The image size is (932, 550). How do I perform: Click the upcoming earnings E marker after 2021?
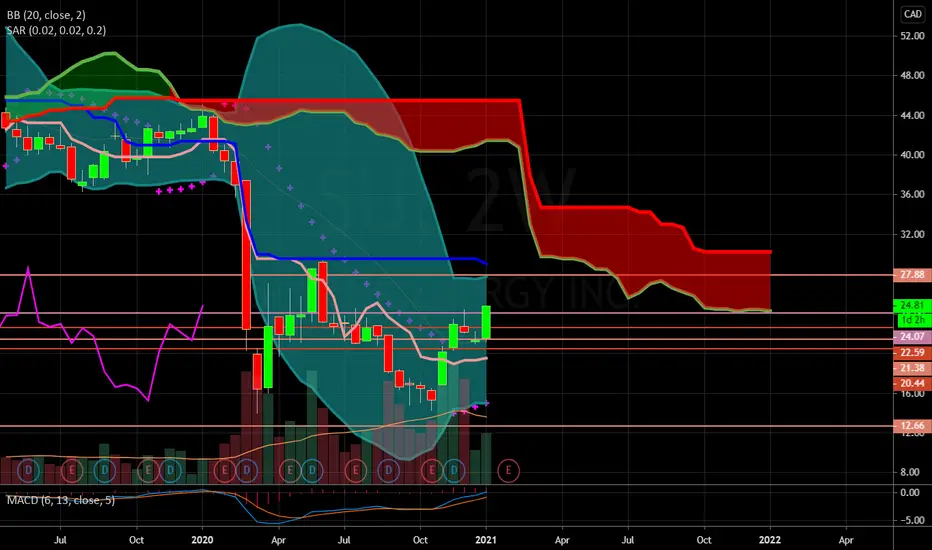point(508,470)
